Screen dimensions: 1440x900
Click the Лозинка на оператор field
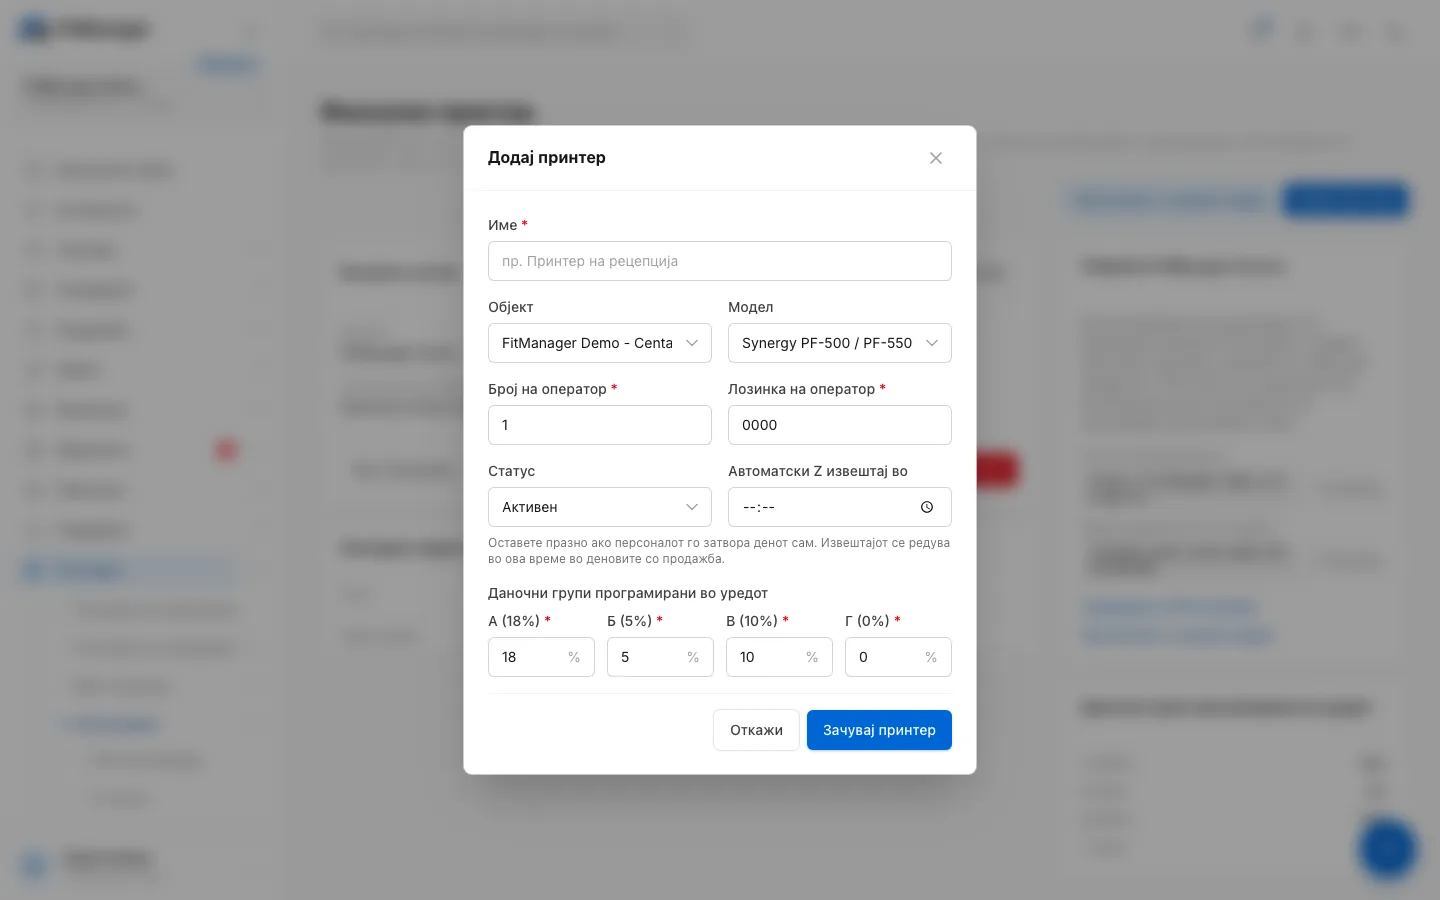point(840,425)
